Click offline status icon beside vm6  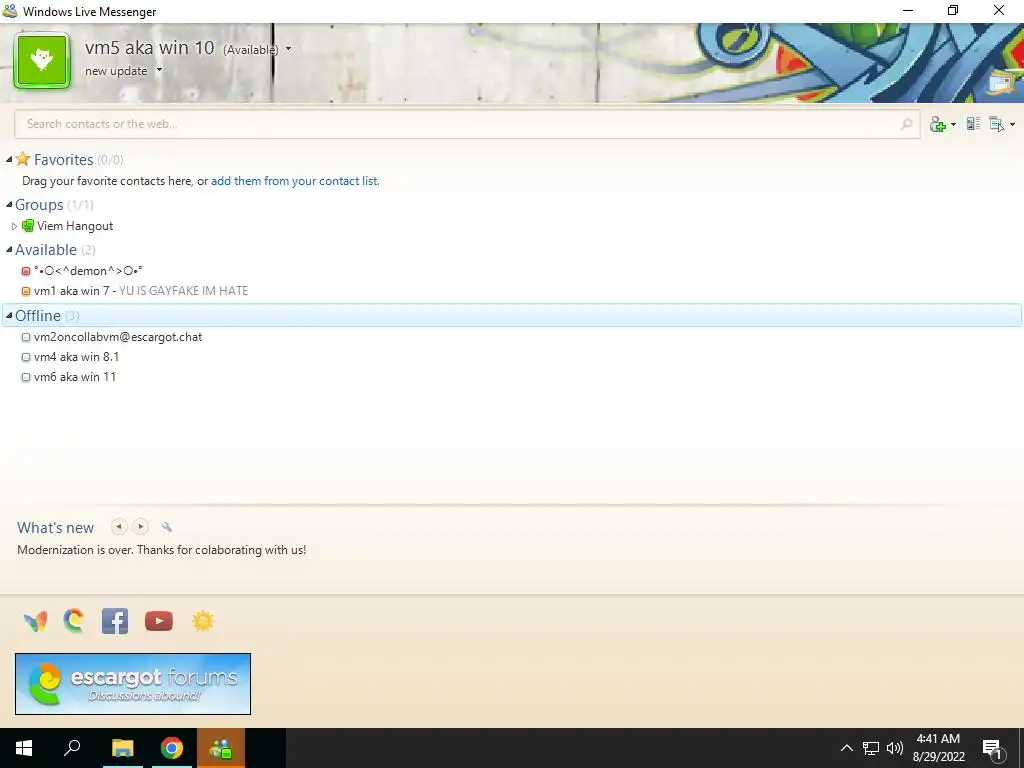point(26,377)
